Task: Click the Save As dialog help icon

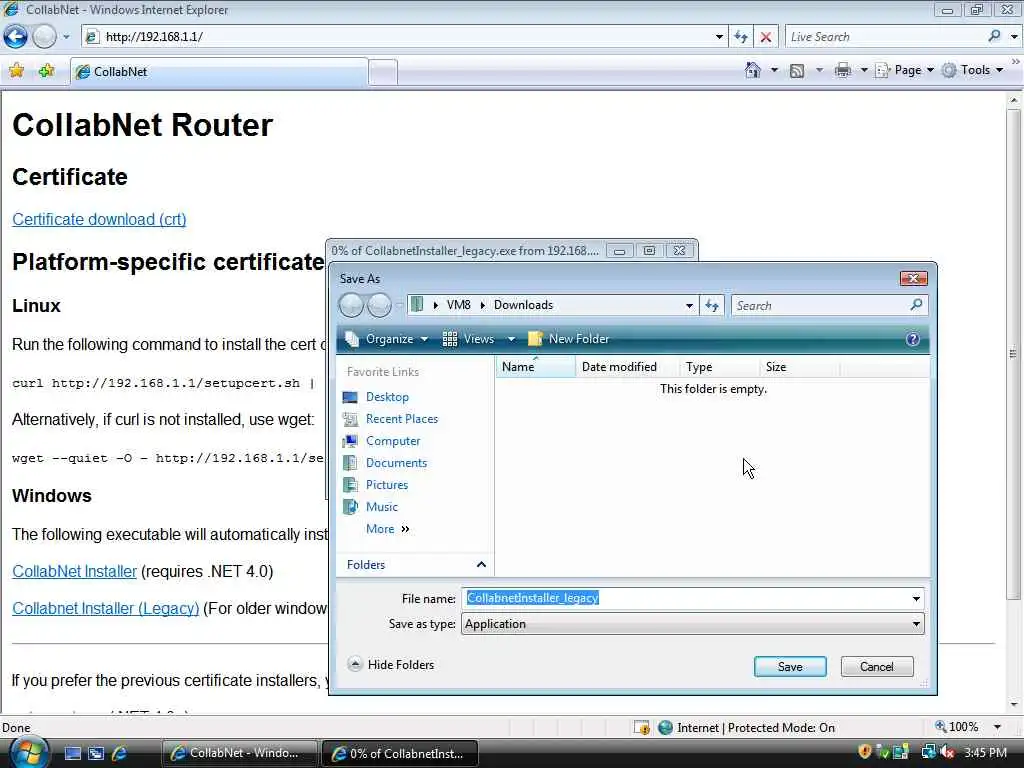Action: pyautogui.click(x=912, y=339)
